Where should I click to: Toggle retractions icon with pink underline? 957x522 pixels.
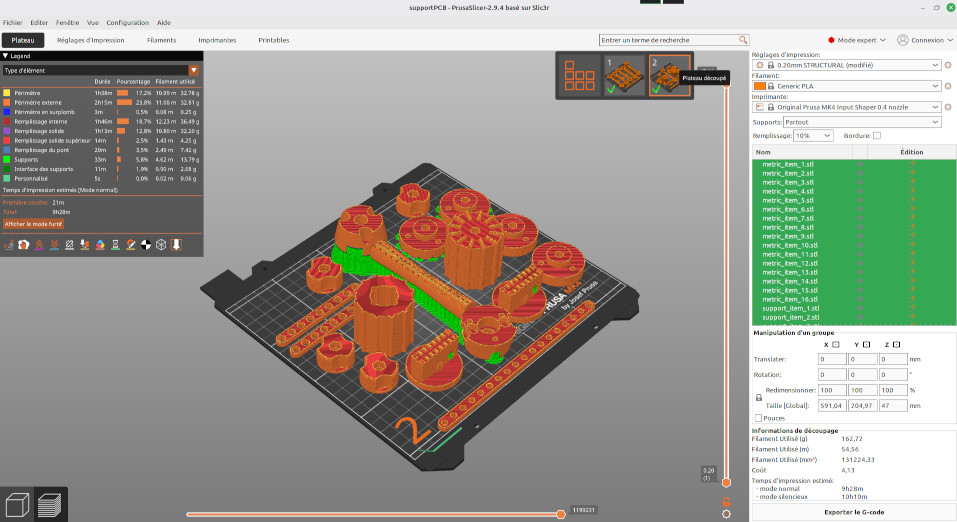pos(39,245)
